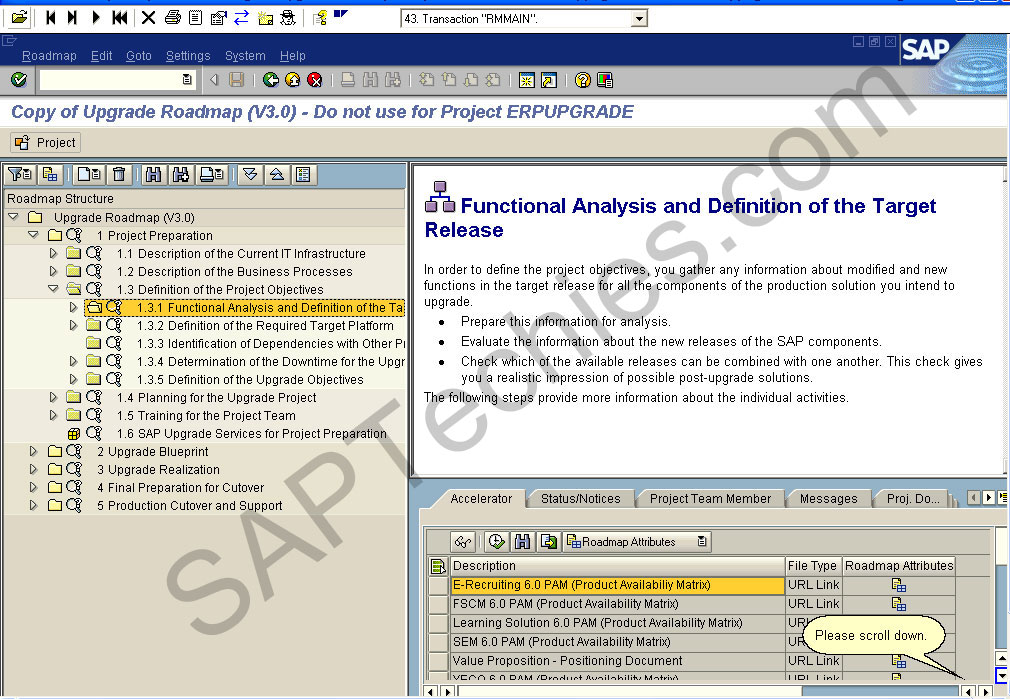Viewport: 1010px width, 699px height.
Task: Expand the 5 Production Cutover and Support node
Action: pyautogui.click(x=33, y=506)
